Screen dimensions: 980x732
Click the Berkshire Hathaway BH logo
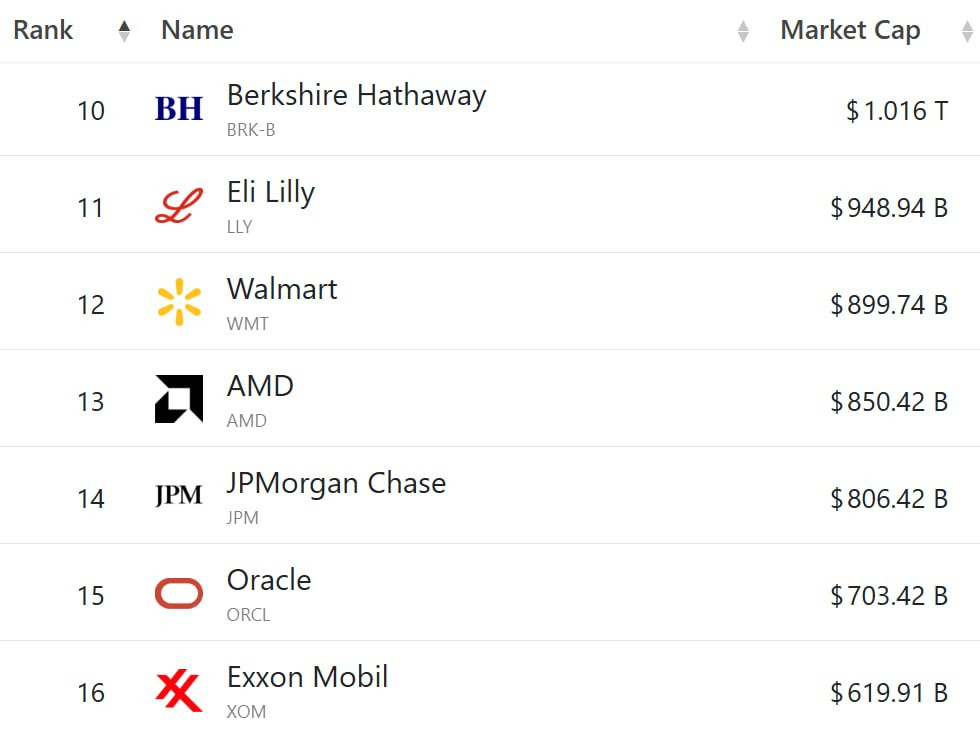[x=179, y=109]
